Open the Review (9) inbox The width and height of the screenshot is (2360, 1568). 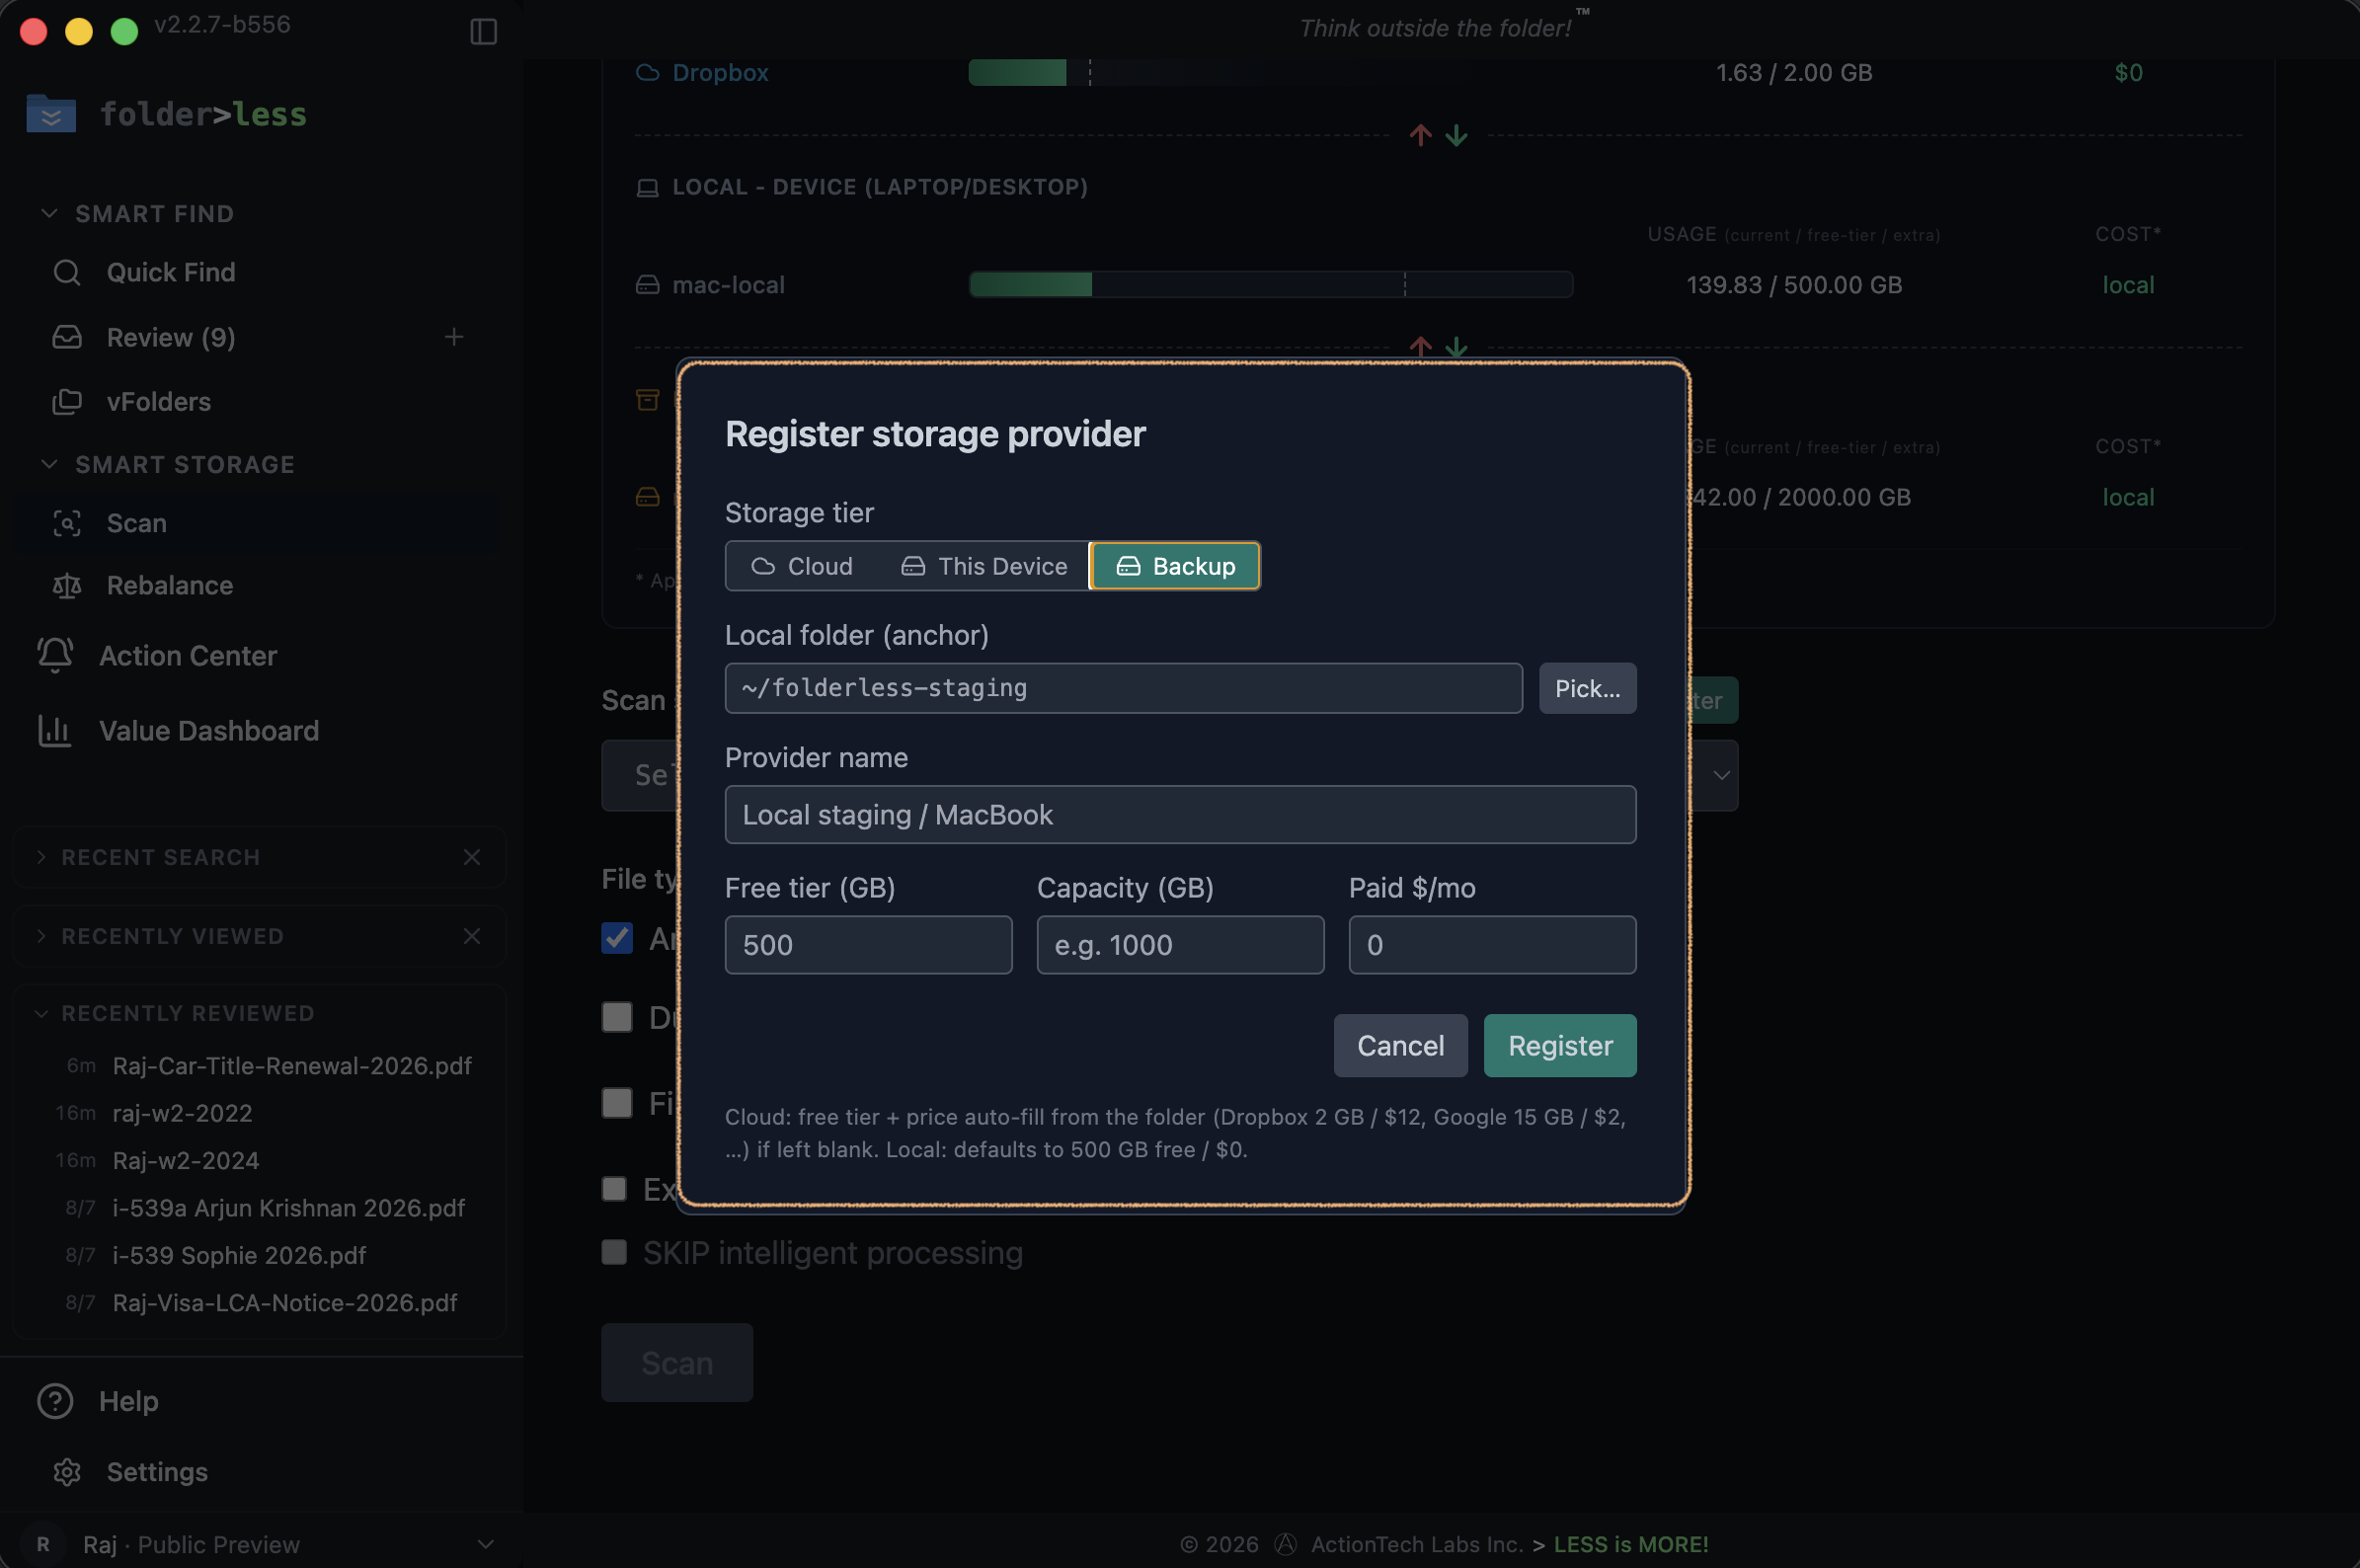coord(171,337)
